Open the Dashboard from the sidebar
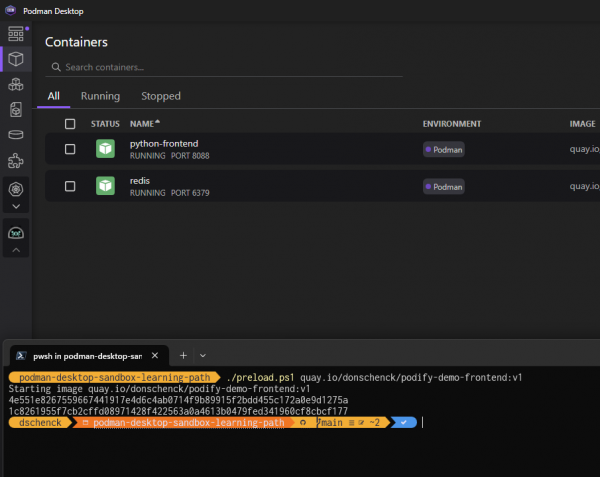The width and height of the screenshot is (600, 477). point(15,34)
